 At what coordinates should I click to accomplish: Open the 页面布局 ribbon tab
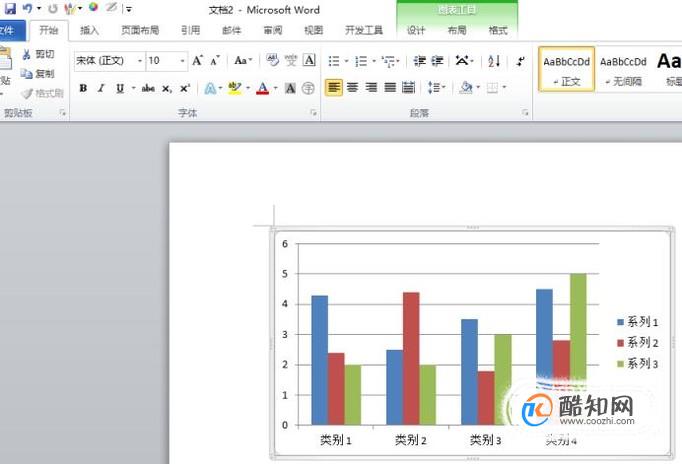coord(140,30)
